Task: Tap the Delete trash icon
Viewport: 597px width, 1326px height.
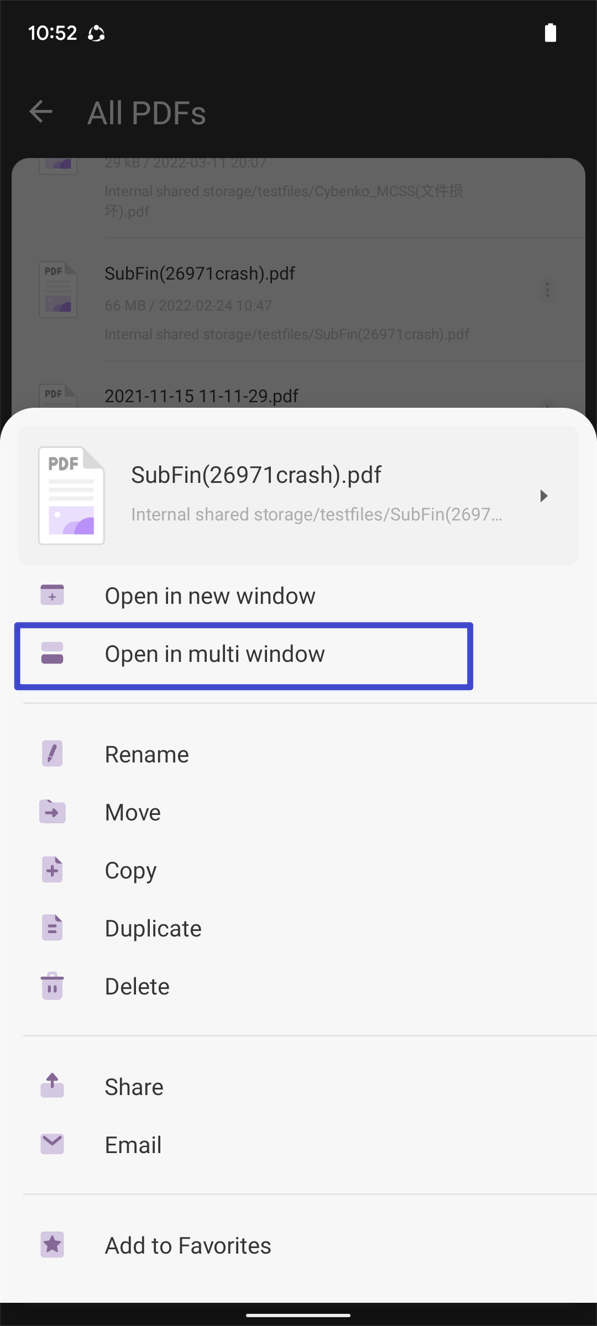Action: 52,986
